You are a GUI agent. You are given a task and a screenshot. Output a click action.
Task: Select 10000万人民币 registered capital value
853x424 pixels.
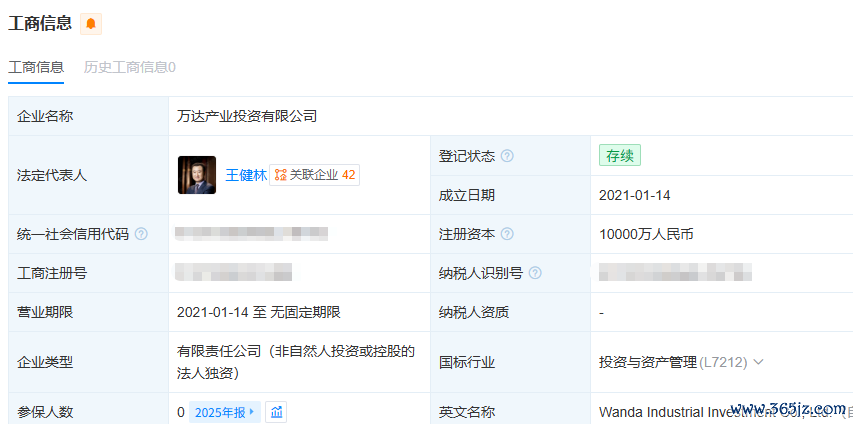click(646, 235)
